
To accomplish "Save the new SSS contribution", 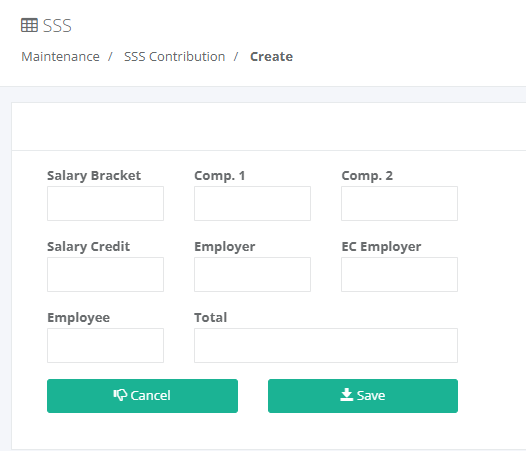I will (x=363, y=396).
